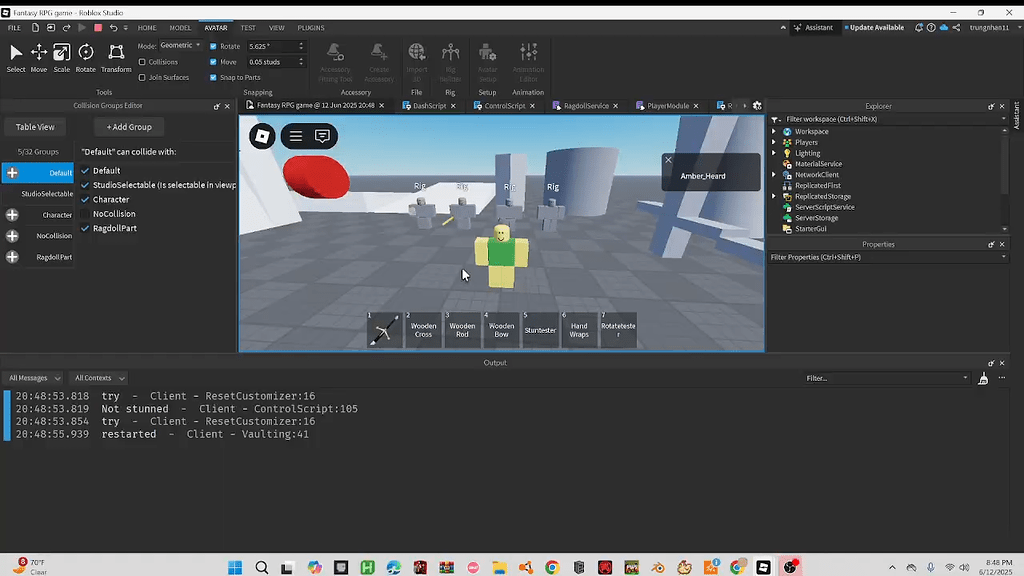1024x576 pixels.
Task: Select the Wooden Bow hotbar slot
Action: pyautogui.click(x=501, y=329)
